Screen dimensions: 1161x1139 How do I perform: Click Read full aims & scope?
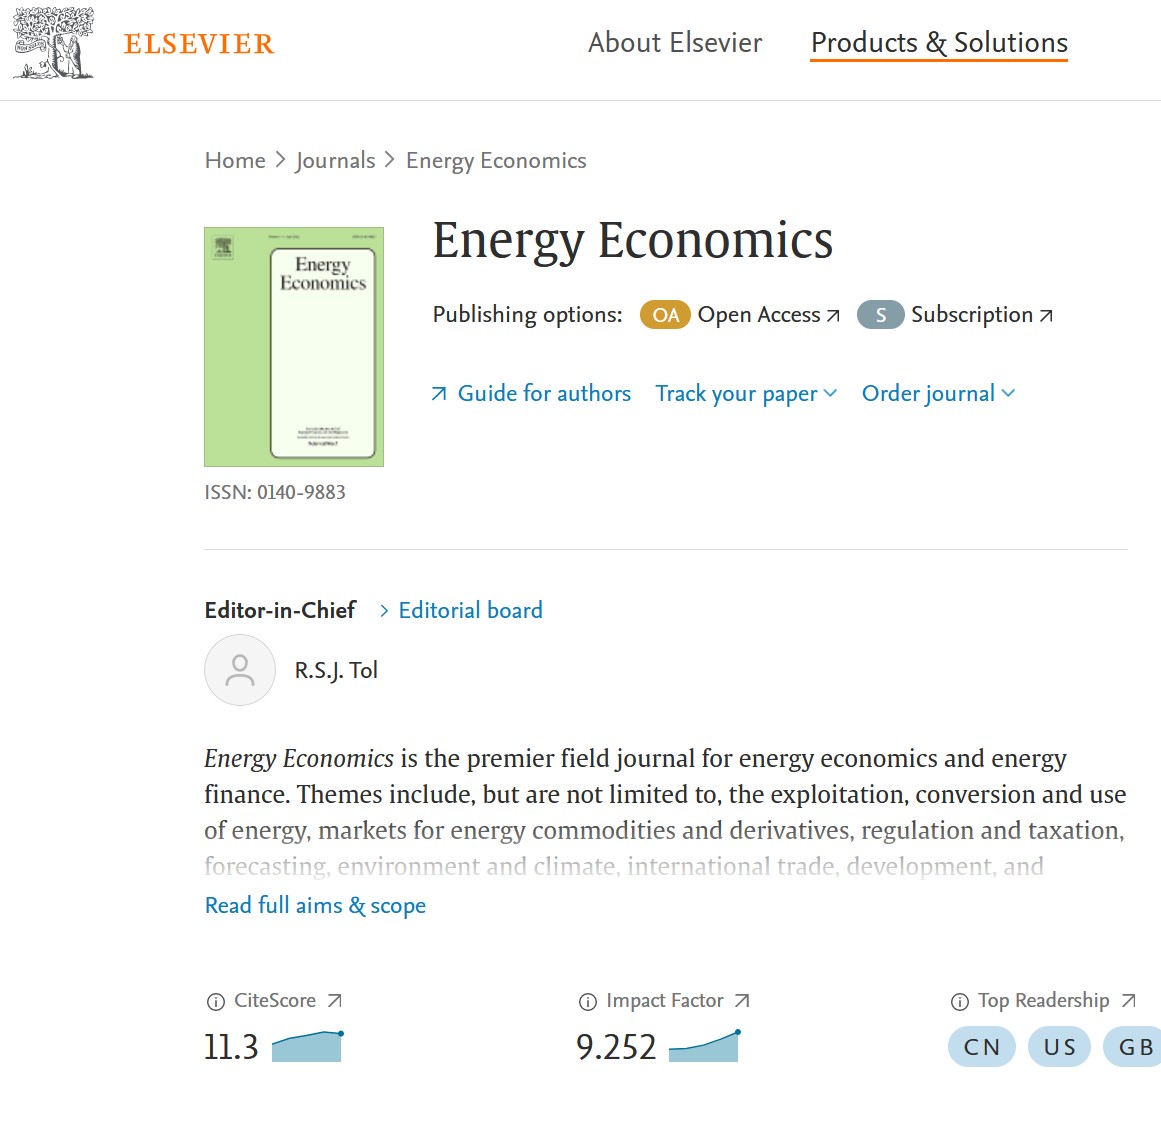tap(315, 905)
